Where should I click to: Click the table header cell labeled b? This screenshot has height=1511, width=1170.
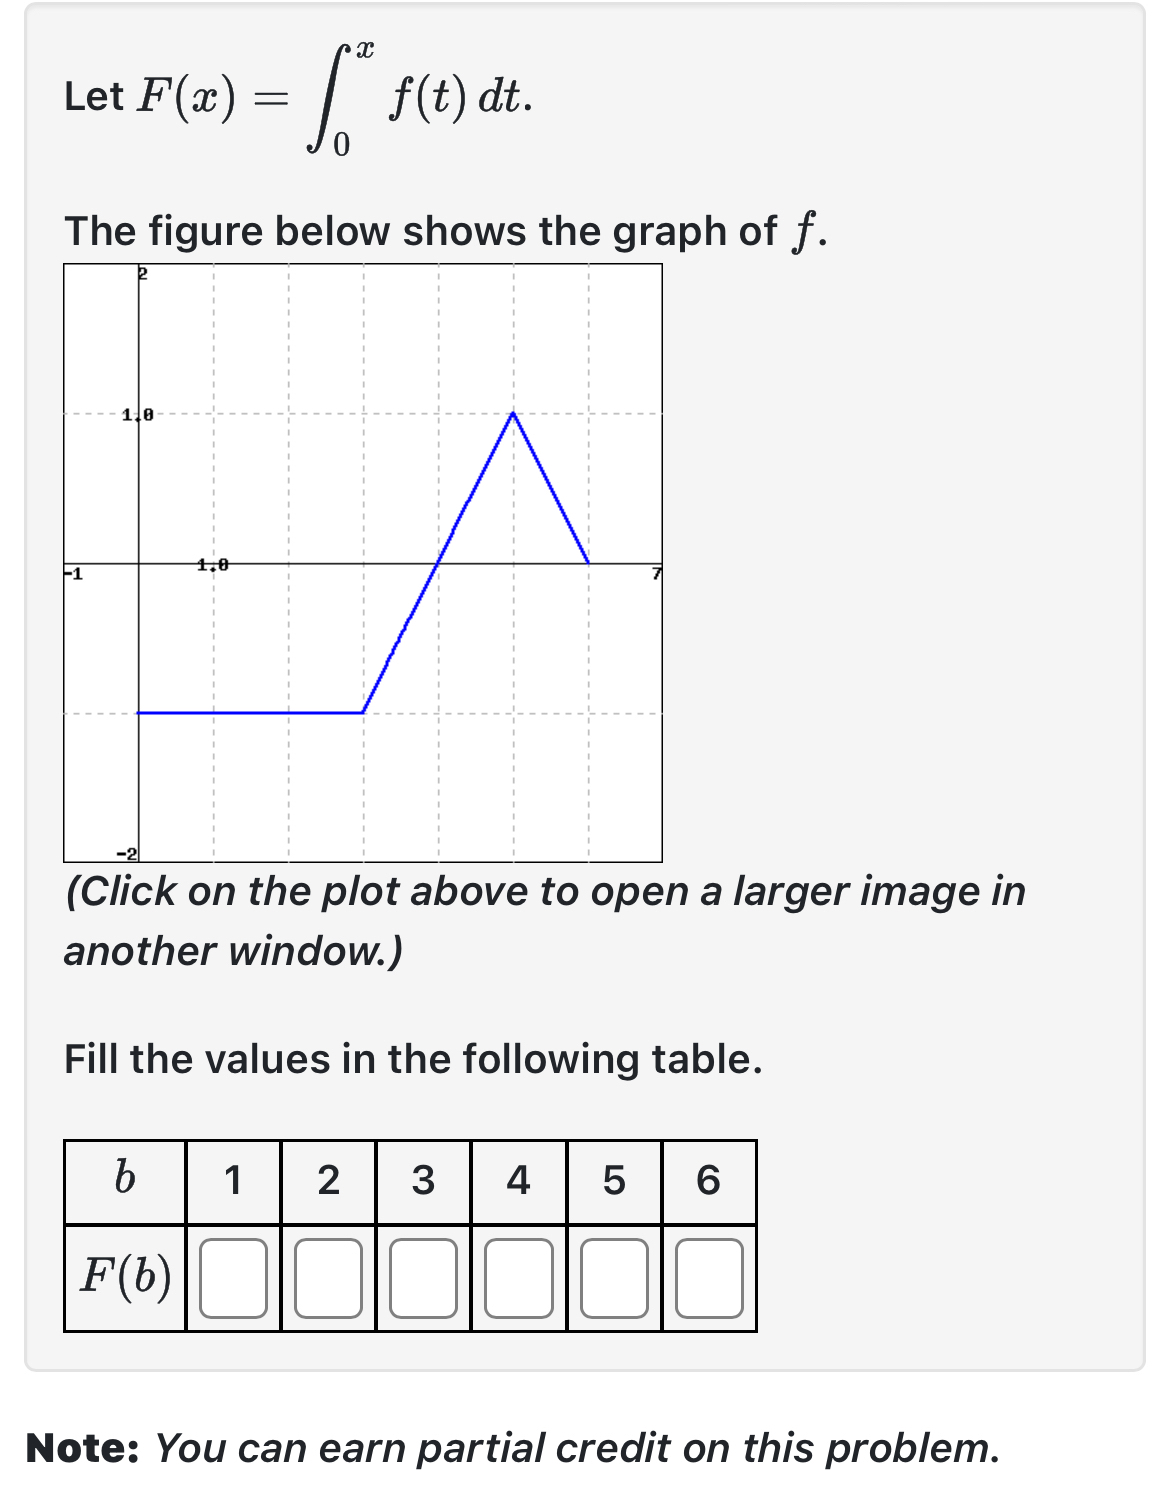(x=125, y=1181)
